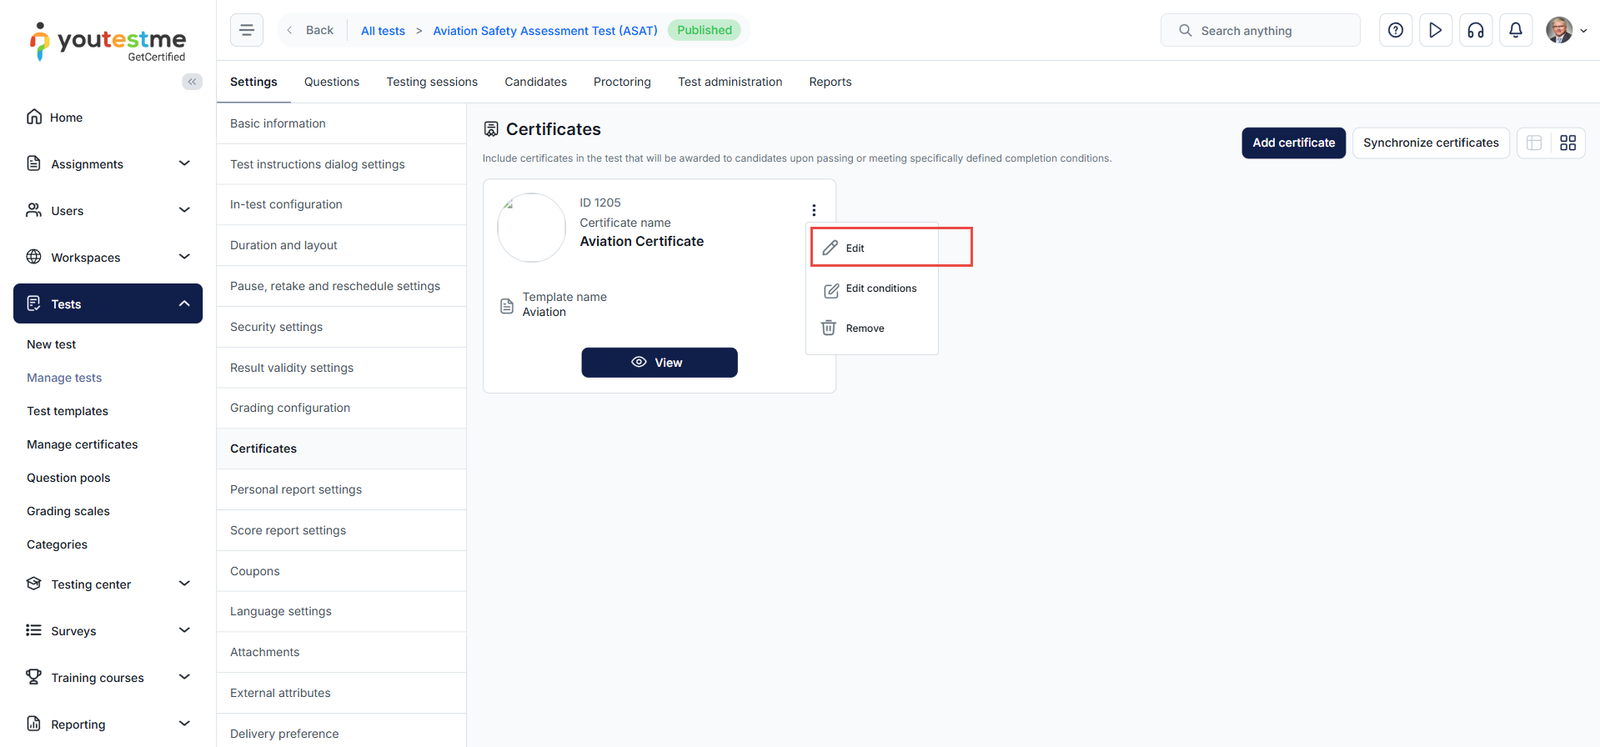Open the headset support icon
The height and width of the screenshot is (747, 1600).
pos(1475,30)
